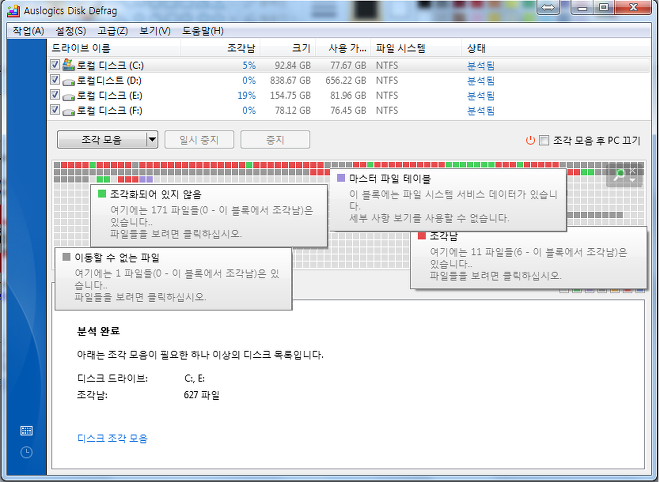Click the 일시 중지 button
This screenshot has width=660, height=482.
[x=199, y=139]
